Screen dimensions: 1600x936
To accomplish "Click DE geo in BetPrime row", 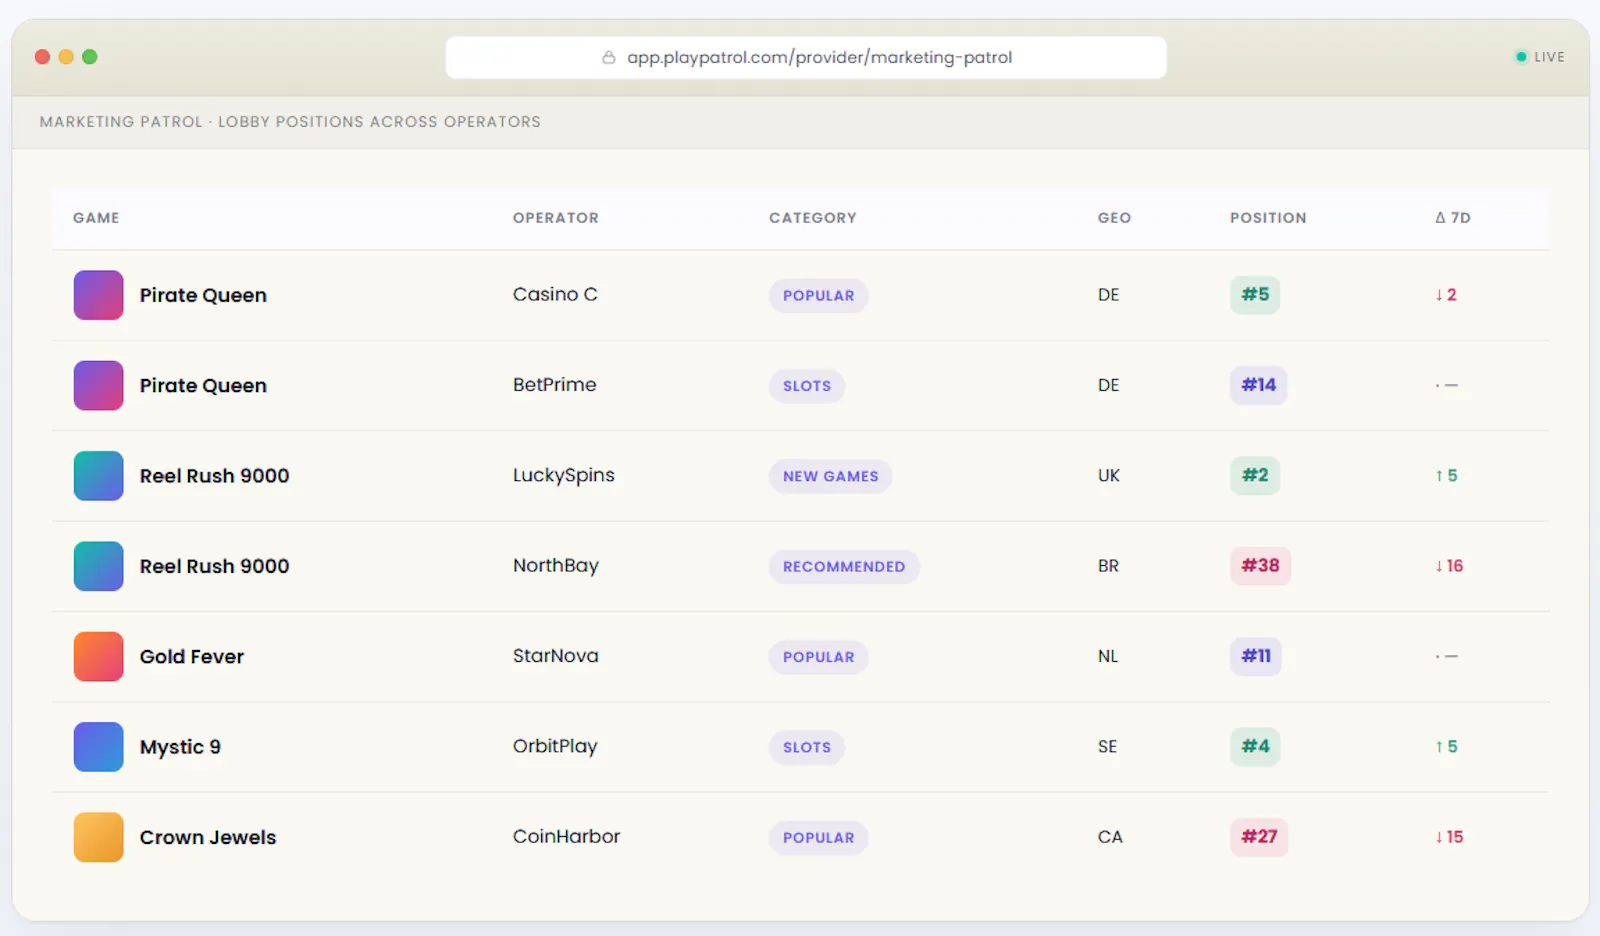I will 1108,385.
